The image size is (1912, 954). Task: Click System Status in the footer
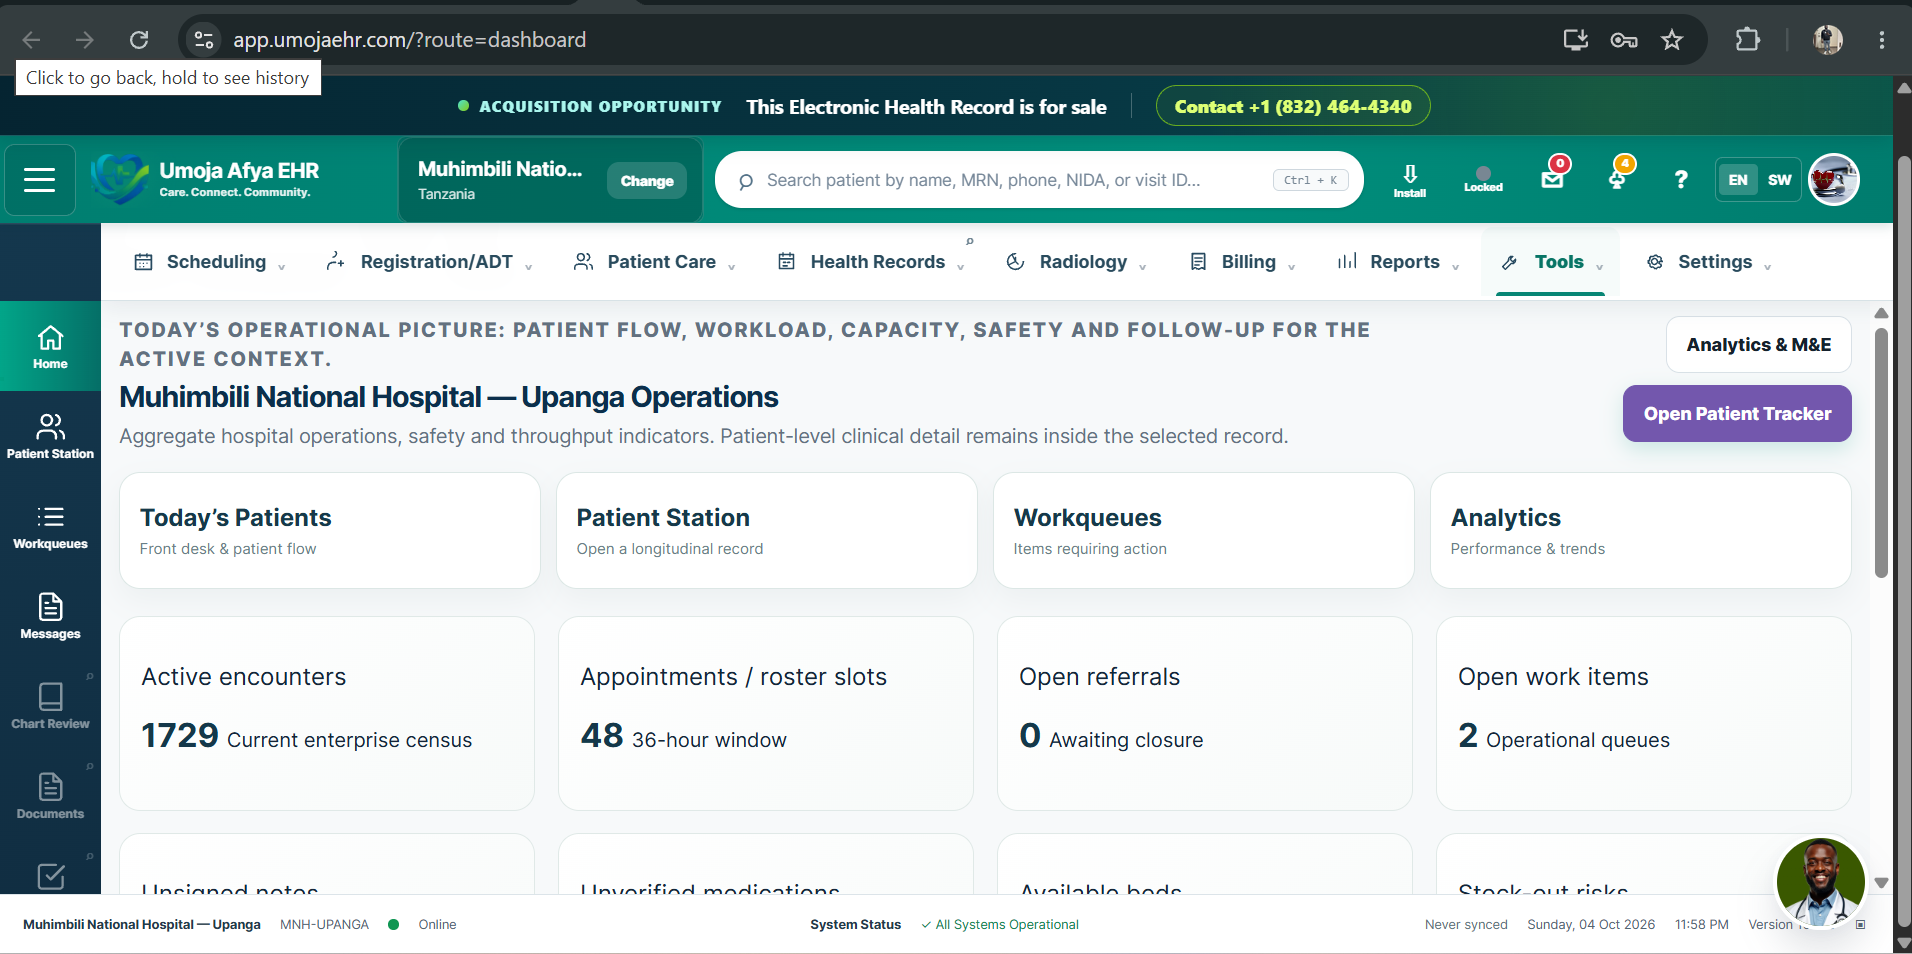[x=855, y=924]
